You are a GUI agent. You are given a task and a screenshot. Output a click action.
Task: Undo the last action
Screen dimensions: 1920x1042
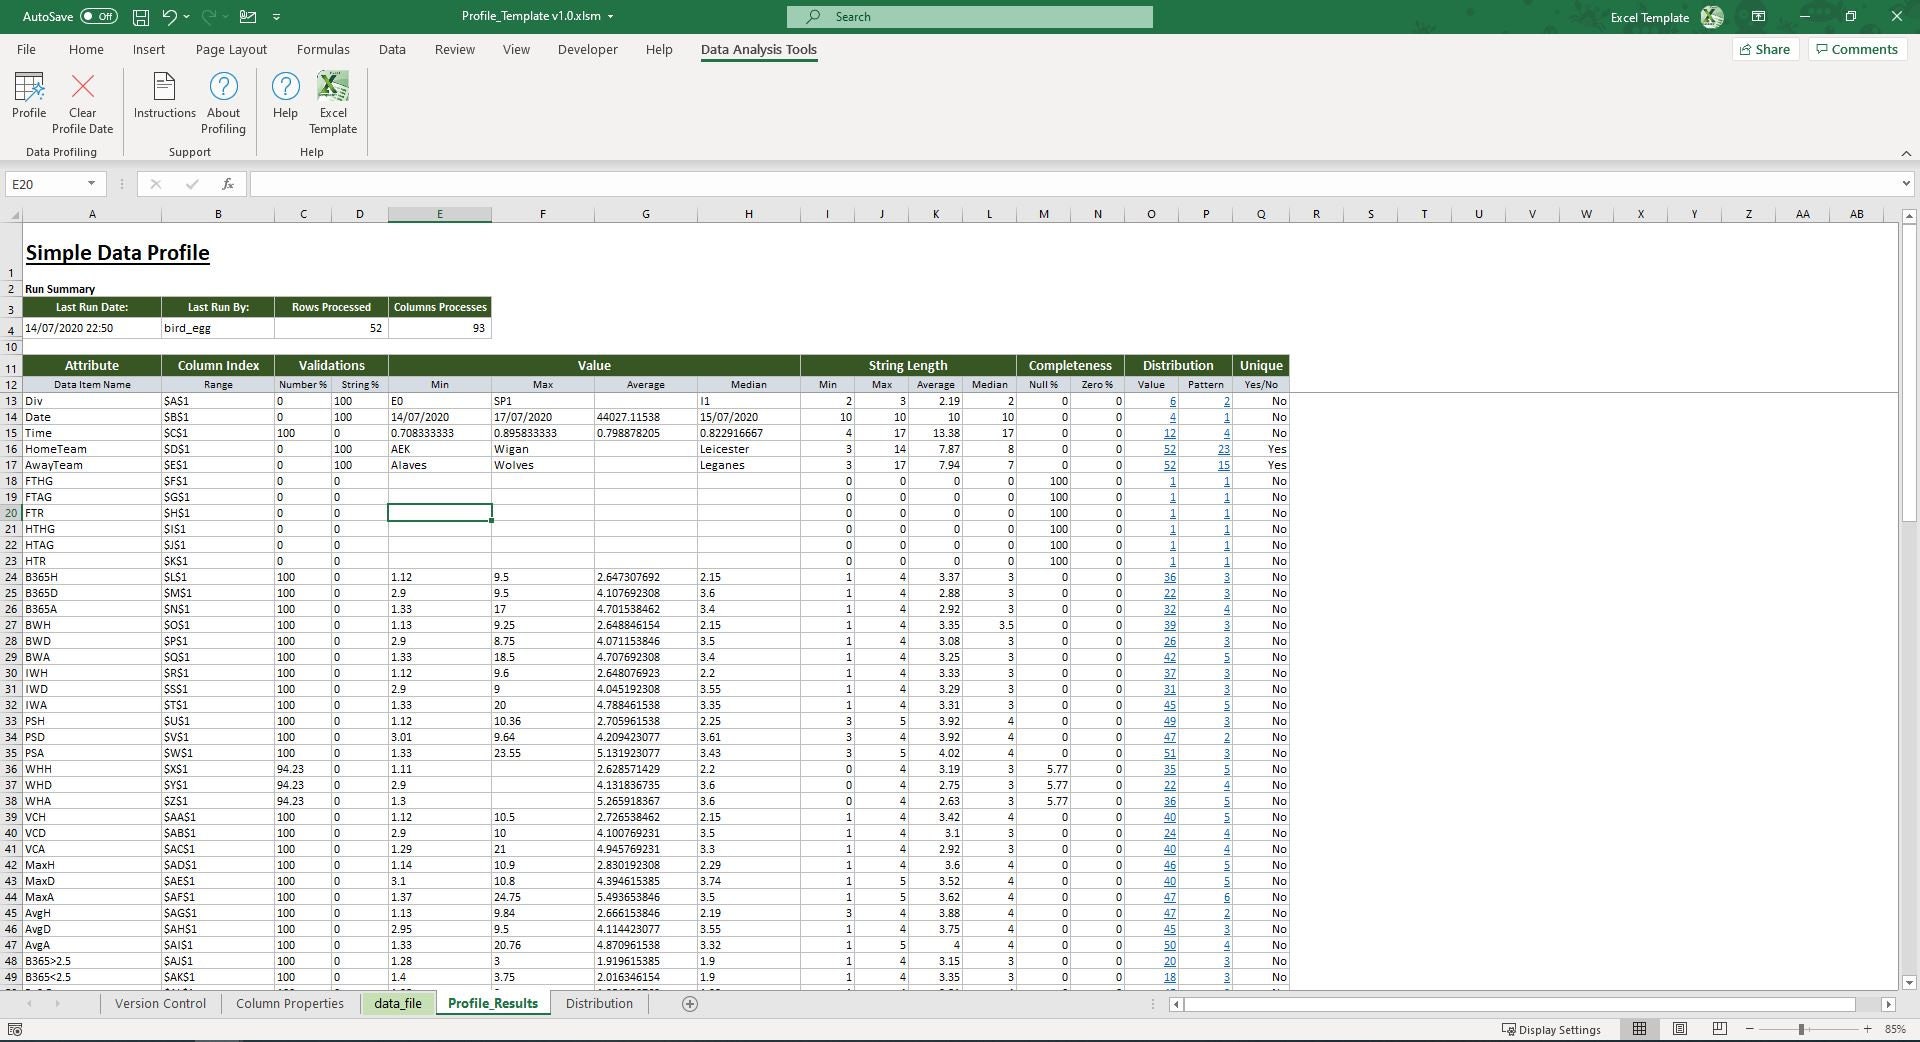pos(168,16)
